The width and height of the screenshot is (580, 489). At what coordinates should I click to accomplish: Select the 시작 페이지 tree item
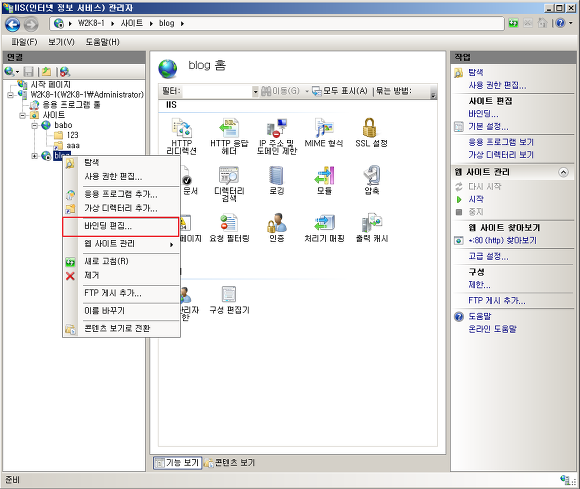(x=50, y=85)
